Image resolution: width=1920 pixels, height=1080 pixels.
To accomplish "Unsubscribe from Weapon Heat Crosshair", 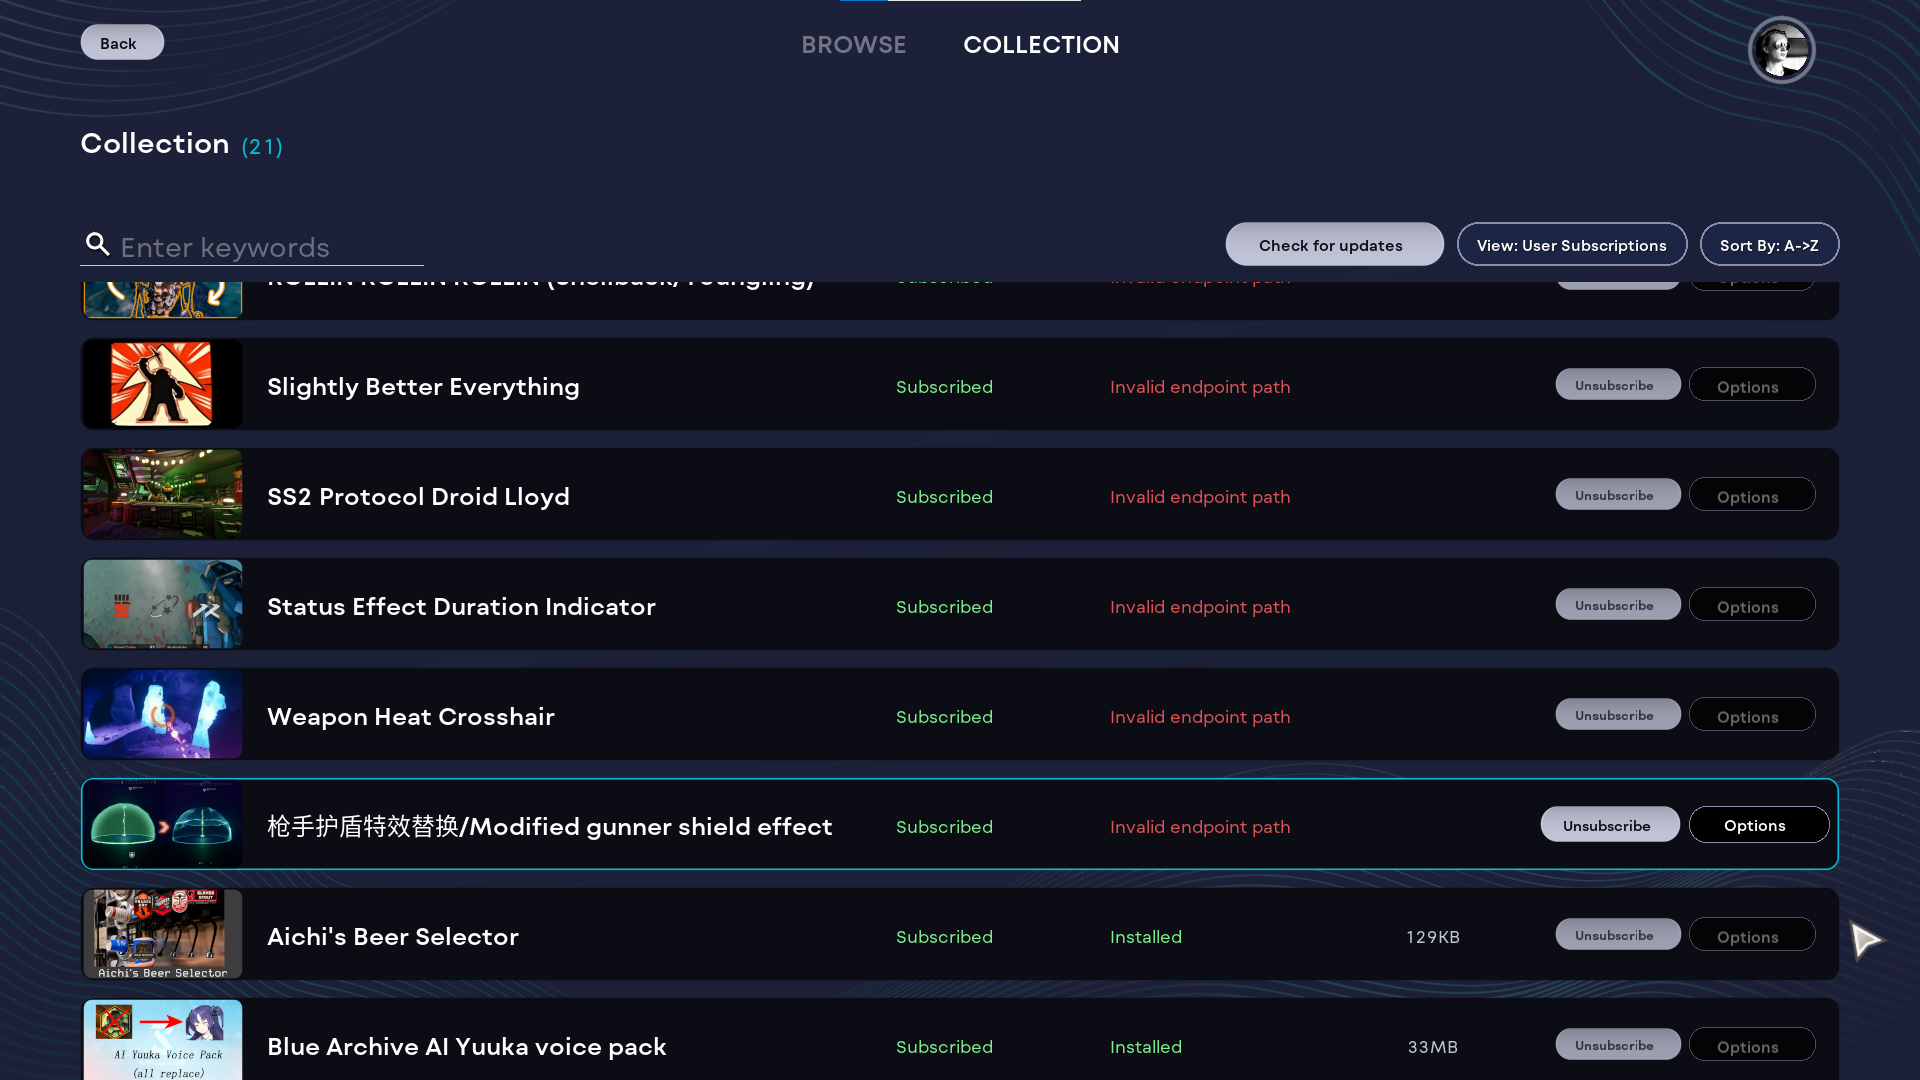I will (1617, 715).
